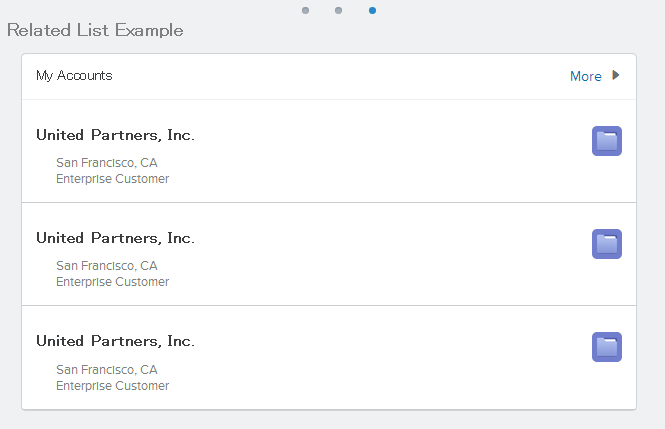Click San Francisco, CA in the first account
This screenshot has height=429, width=665.
click(107, 163)
